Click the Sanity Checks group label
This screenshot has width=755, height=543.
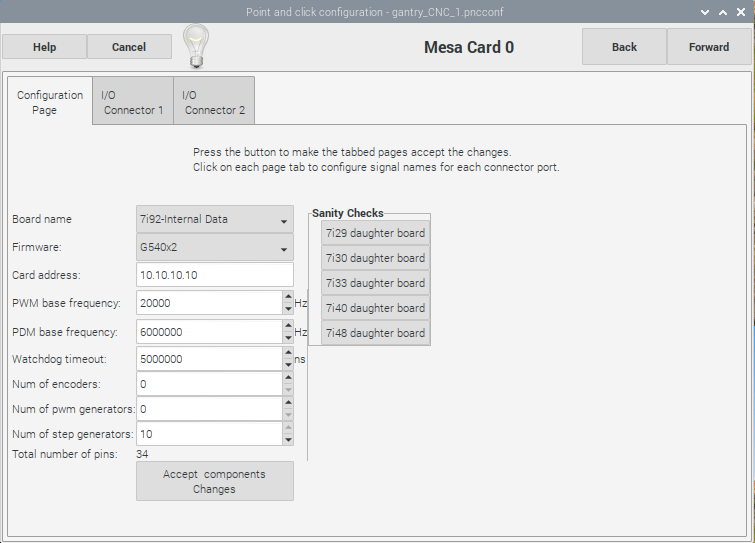point(348,213)
